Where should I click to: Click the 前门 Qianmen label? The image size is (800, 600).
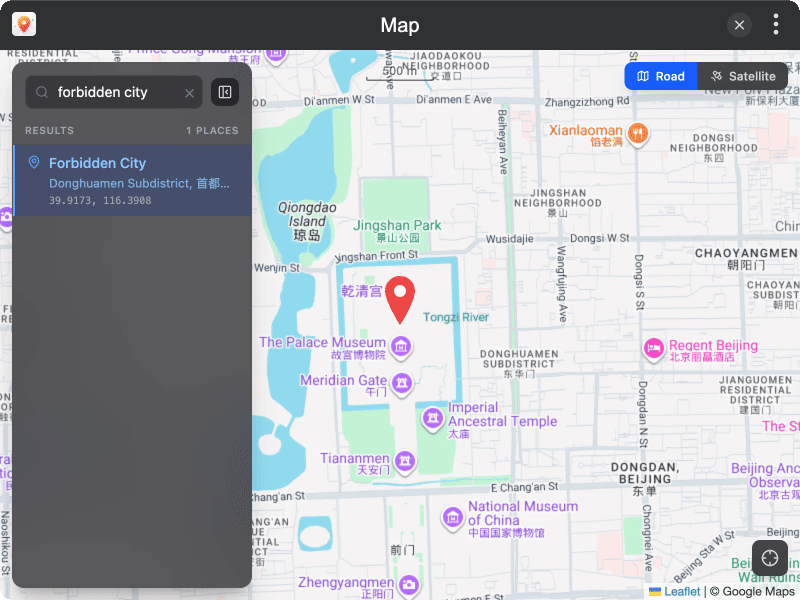coord(403,550)
